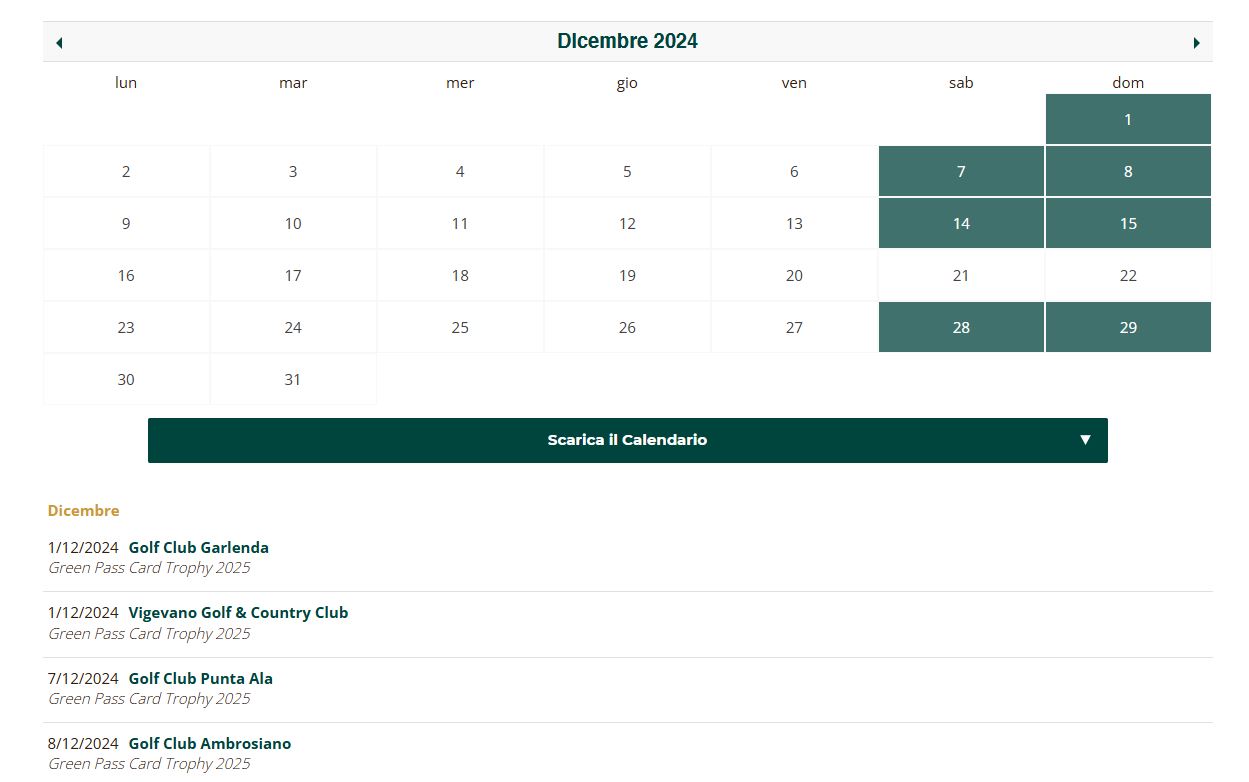
Task: Choose Monday 2 in the calendar
Action: [126, 172]
